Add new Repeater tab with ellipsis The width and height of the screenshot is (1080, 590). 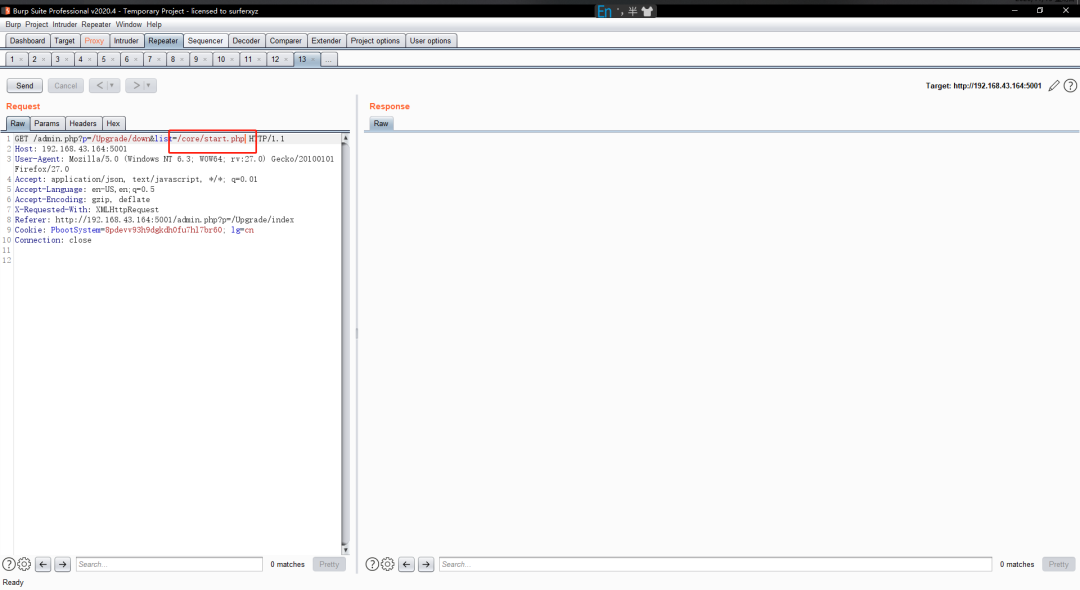329,59
